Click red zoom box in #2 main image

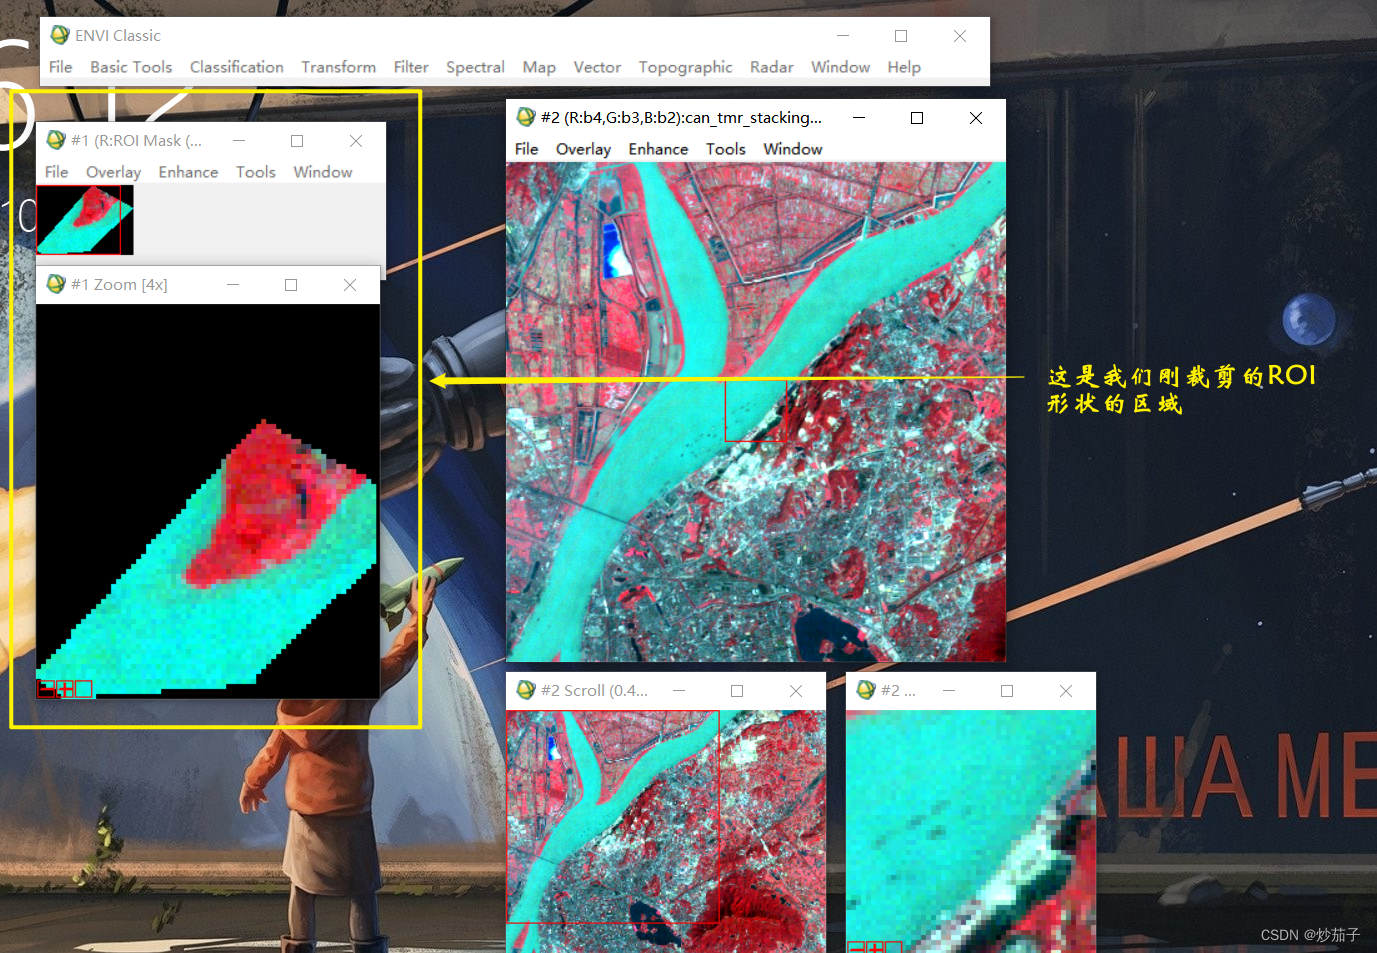[755, 410]
